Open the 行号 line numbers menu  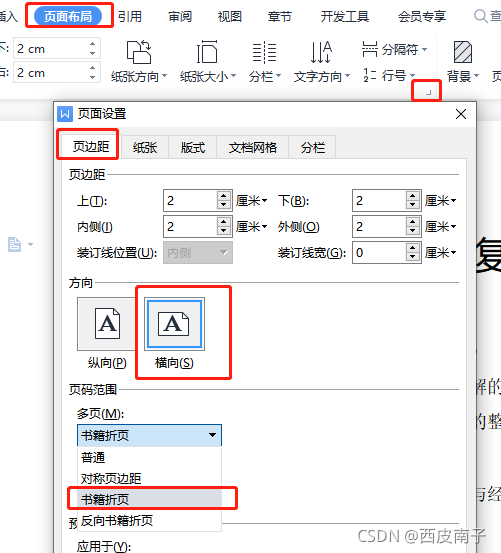(389, 75)
